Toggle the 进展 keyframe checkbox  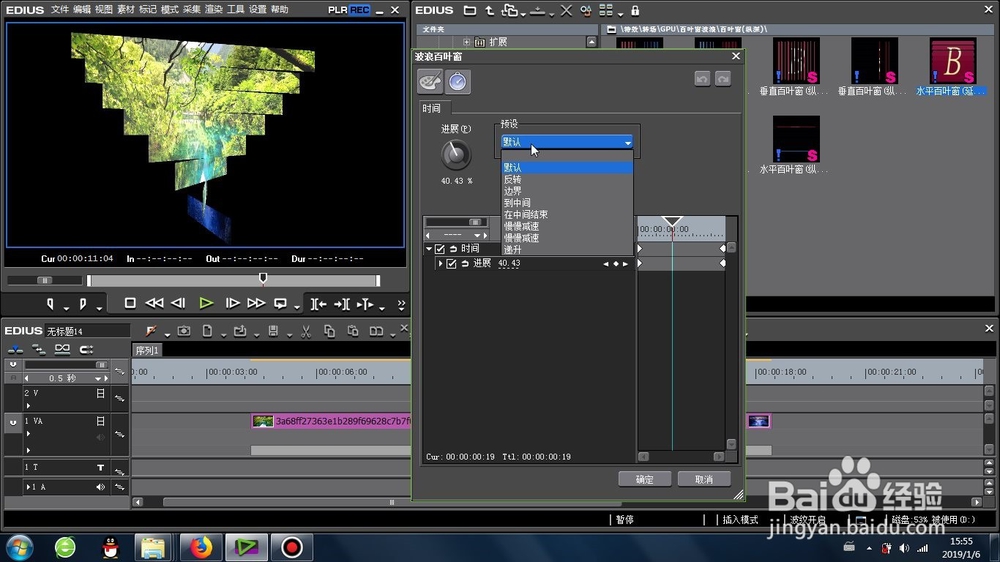coord(451,263)
